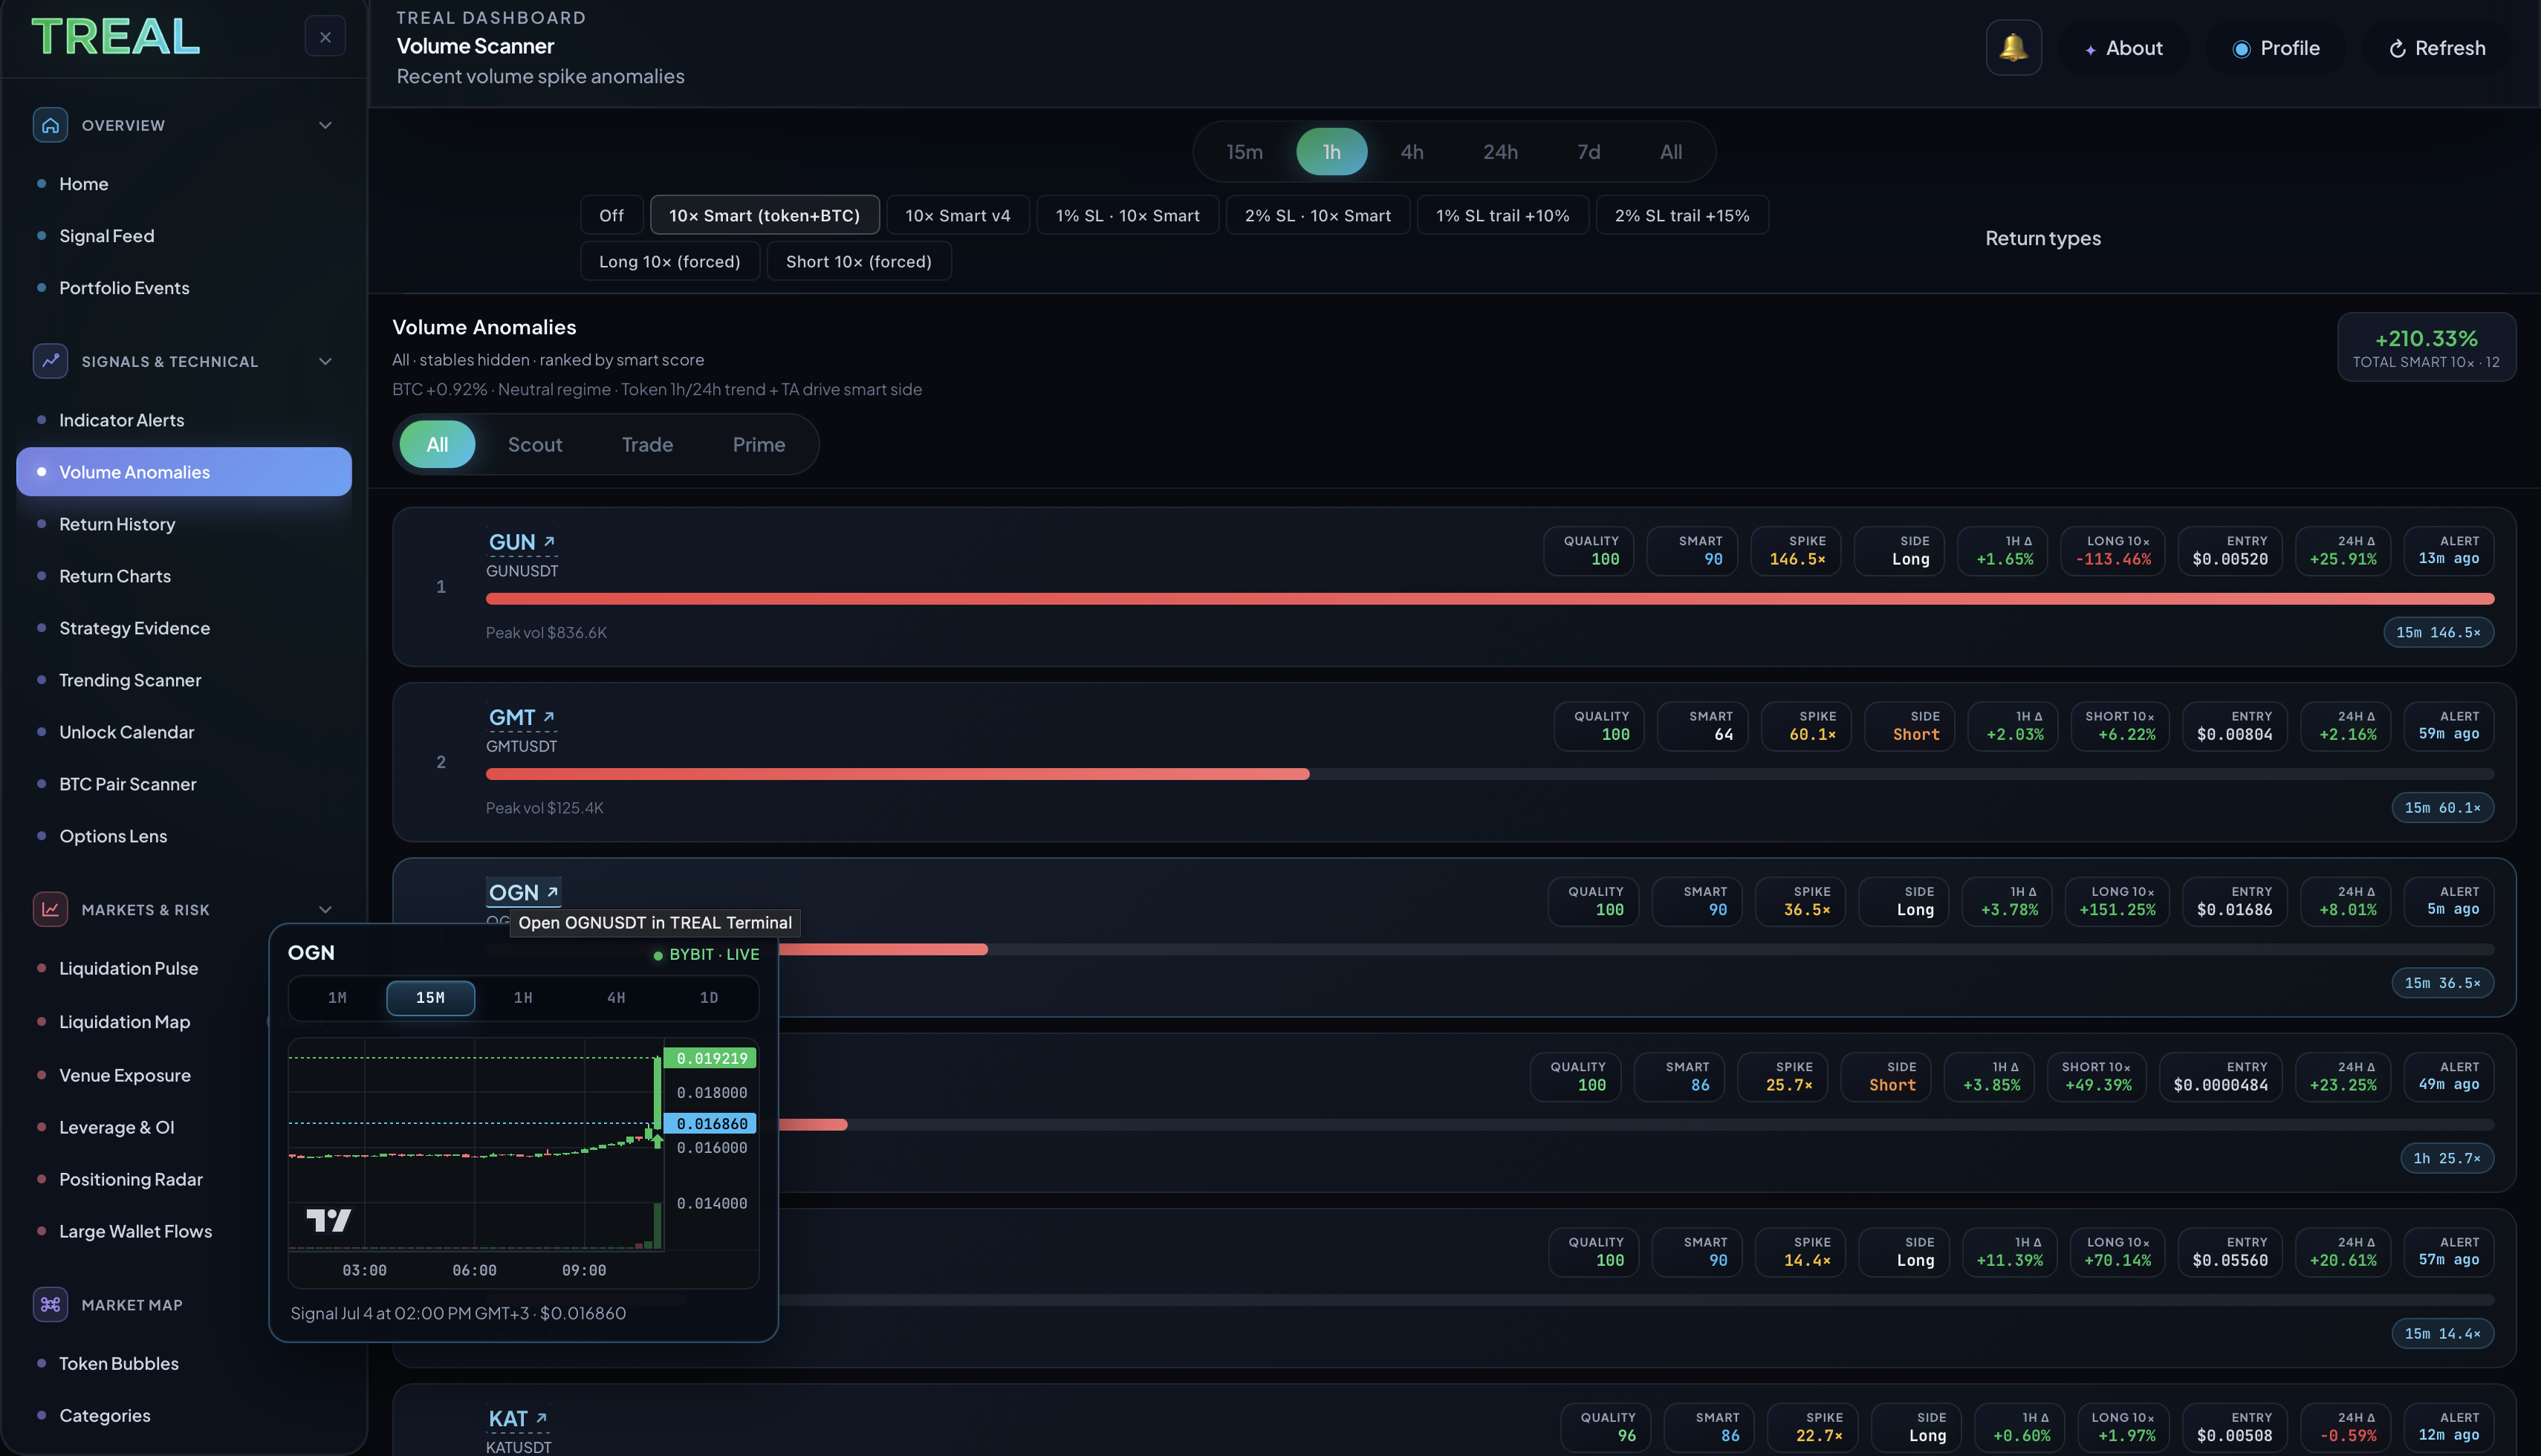This screenshot has height=1456, width=2541.
Task: Switch to the Prime tab
Action: tap(758, 444)
